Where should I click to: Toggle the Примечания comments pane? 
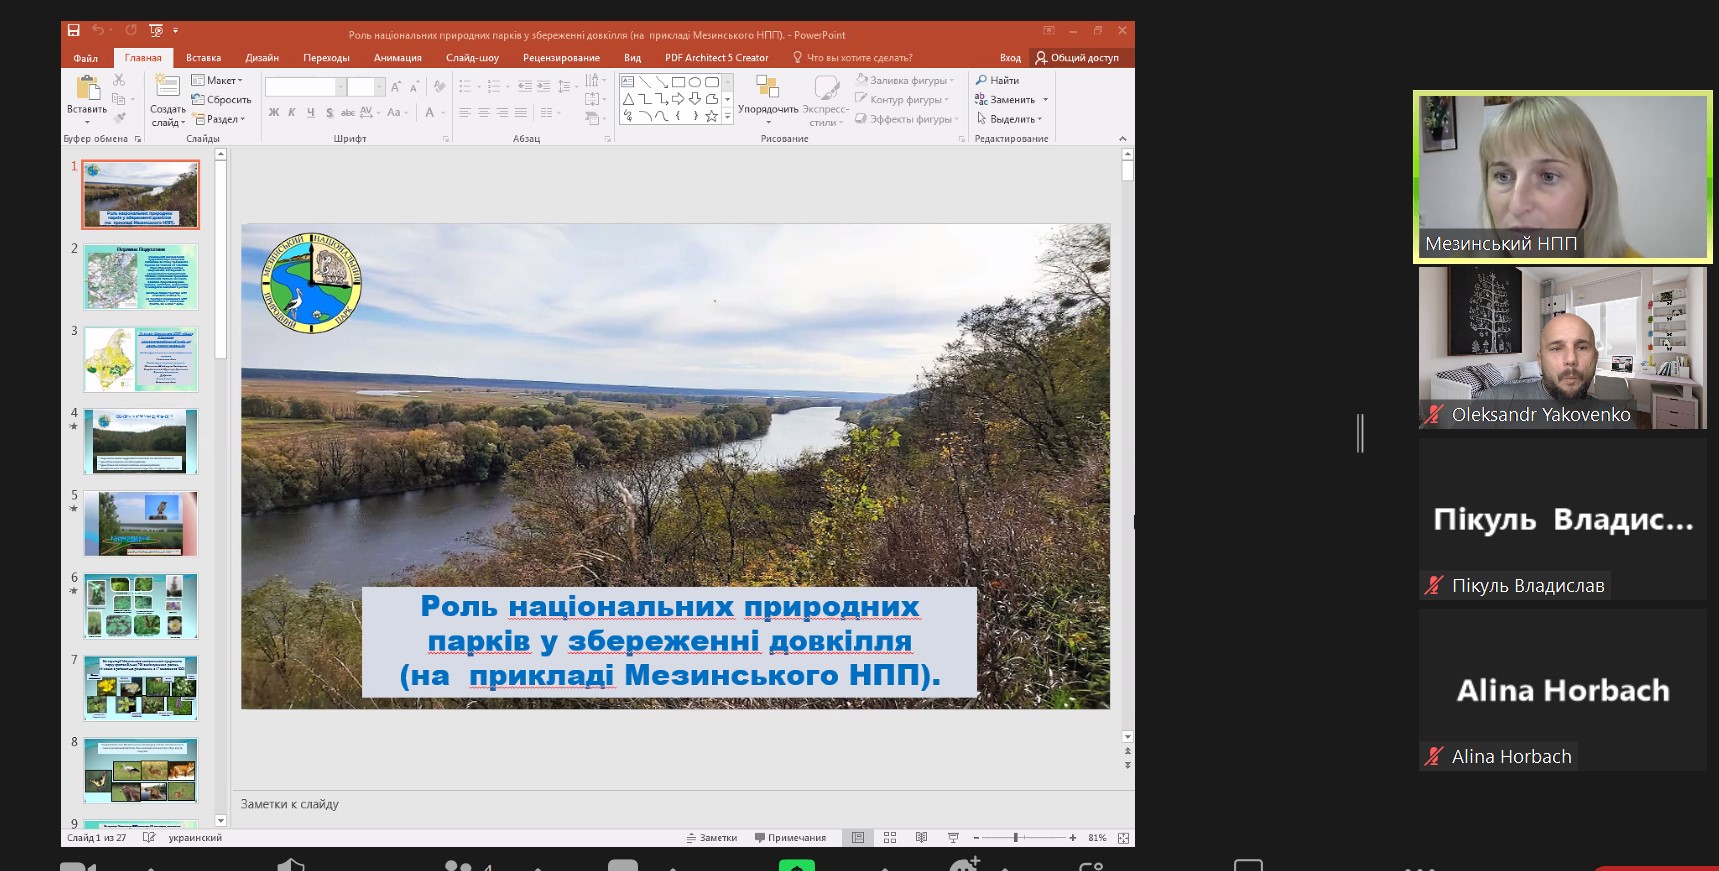(791, 838)
